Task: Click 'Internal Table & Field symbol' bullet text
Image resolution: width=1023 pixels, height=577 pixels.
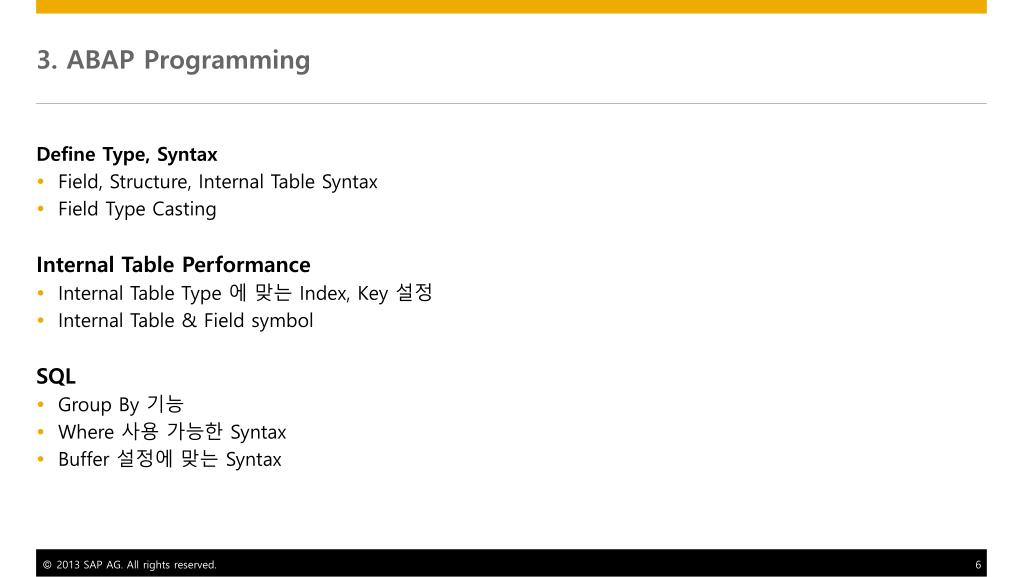Action: tap(186, 321)
